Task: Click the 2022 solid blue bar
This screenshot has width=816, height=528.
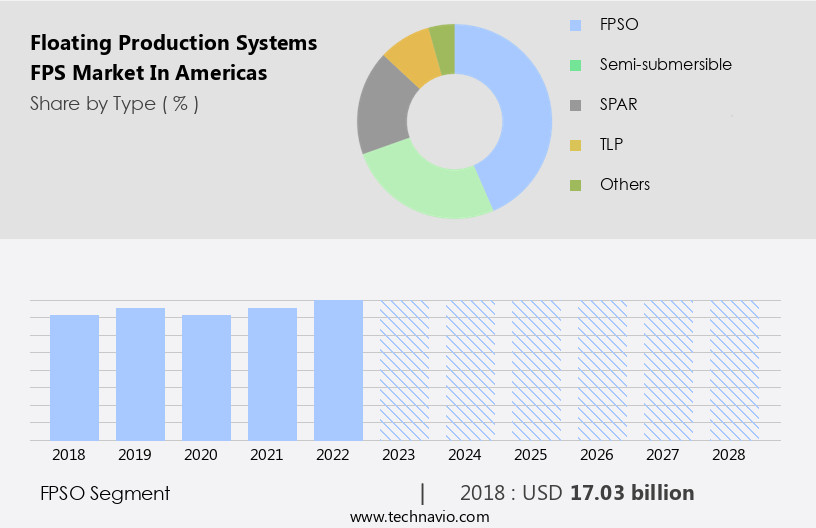Action: [338, 370]
